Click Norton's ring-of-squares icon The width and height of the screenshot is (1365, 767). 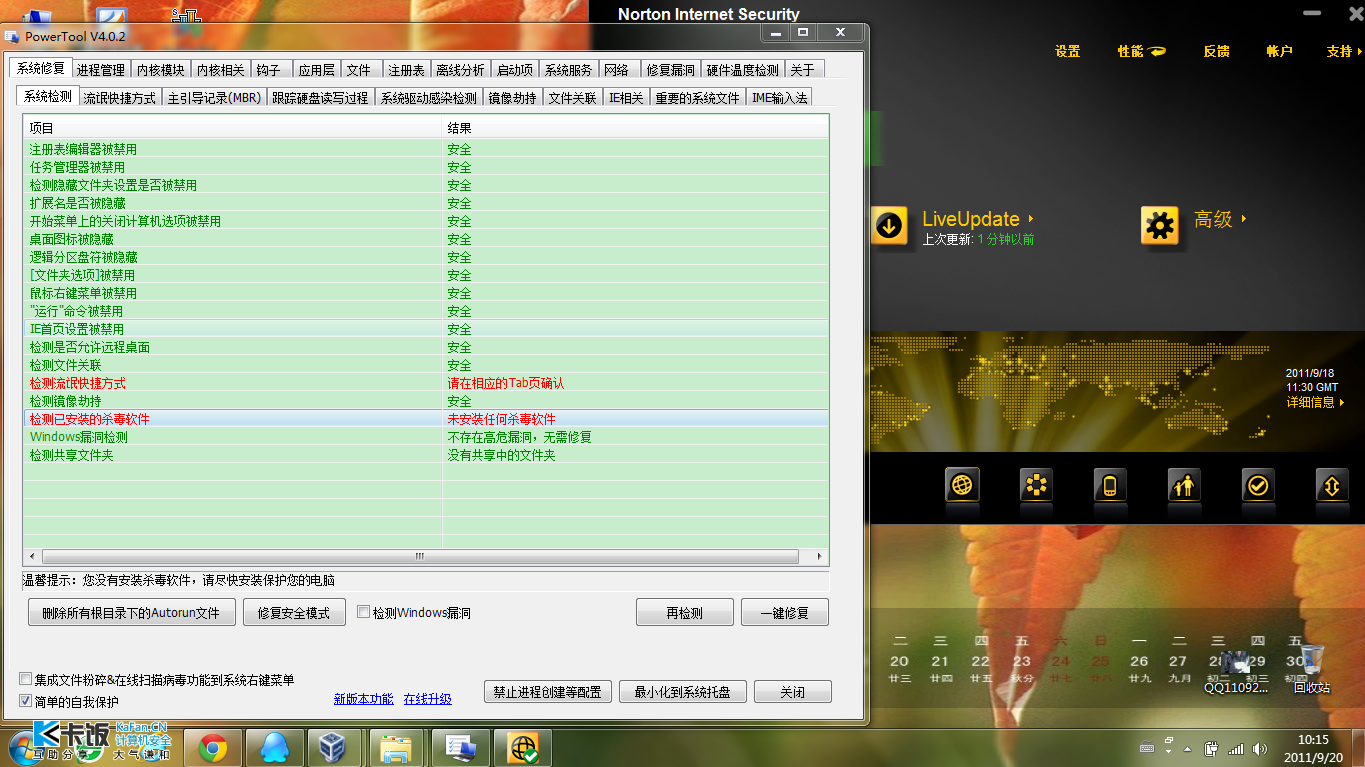tap(1036, 486)
